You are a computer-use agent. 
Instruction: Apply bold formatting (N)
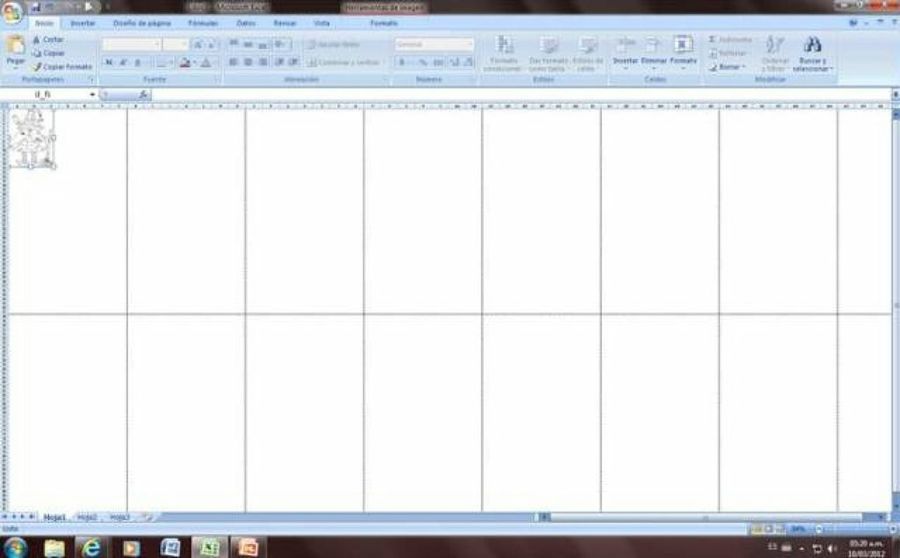click(109, 63)
